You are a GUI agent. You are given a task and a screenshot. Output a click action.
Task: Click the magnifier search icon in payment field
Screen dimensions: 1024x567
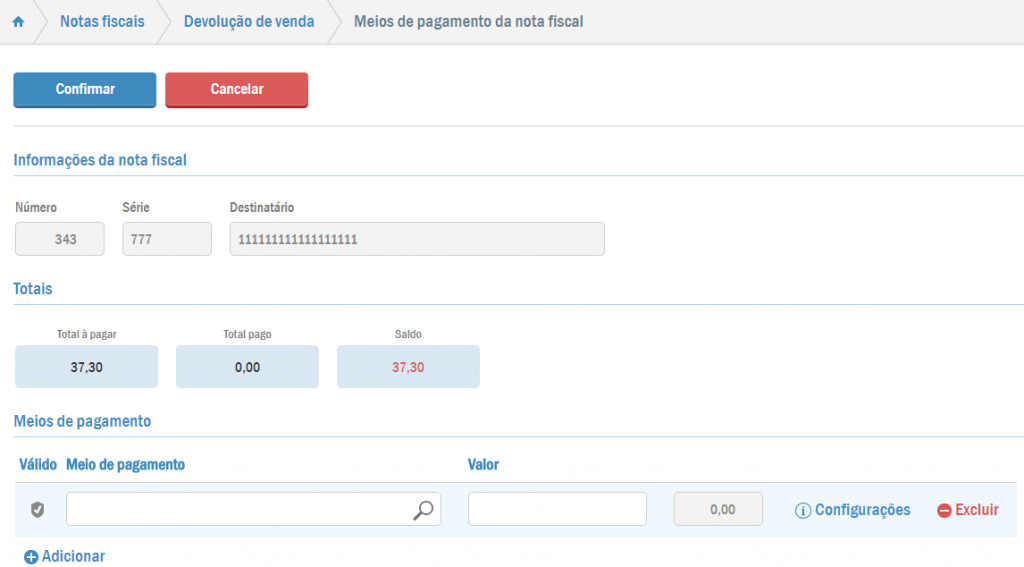tap(424, 510)
